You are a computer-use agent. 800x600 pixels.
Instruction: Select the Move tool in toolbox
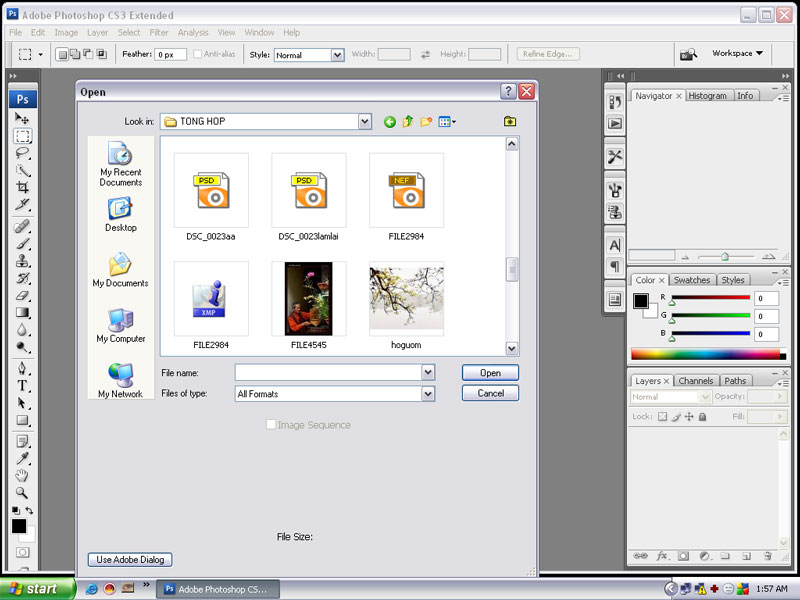[22, 118]
